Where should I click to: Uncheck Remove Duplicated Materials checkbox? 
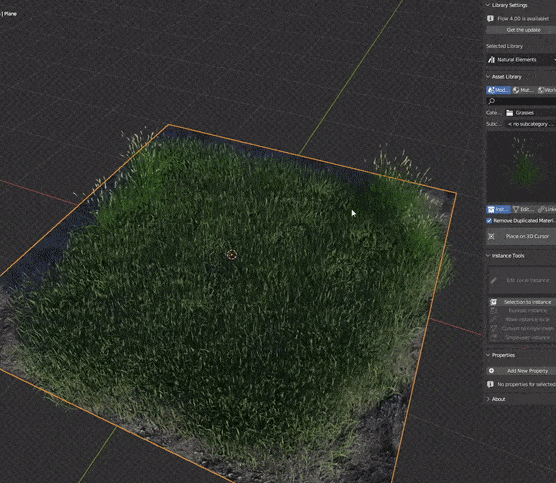(x=489, y=221)
